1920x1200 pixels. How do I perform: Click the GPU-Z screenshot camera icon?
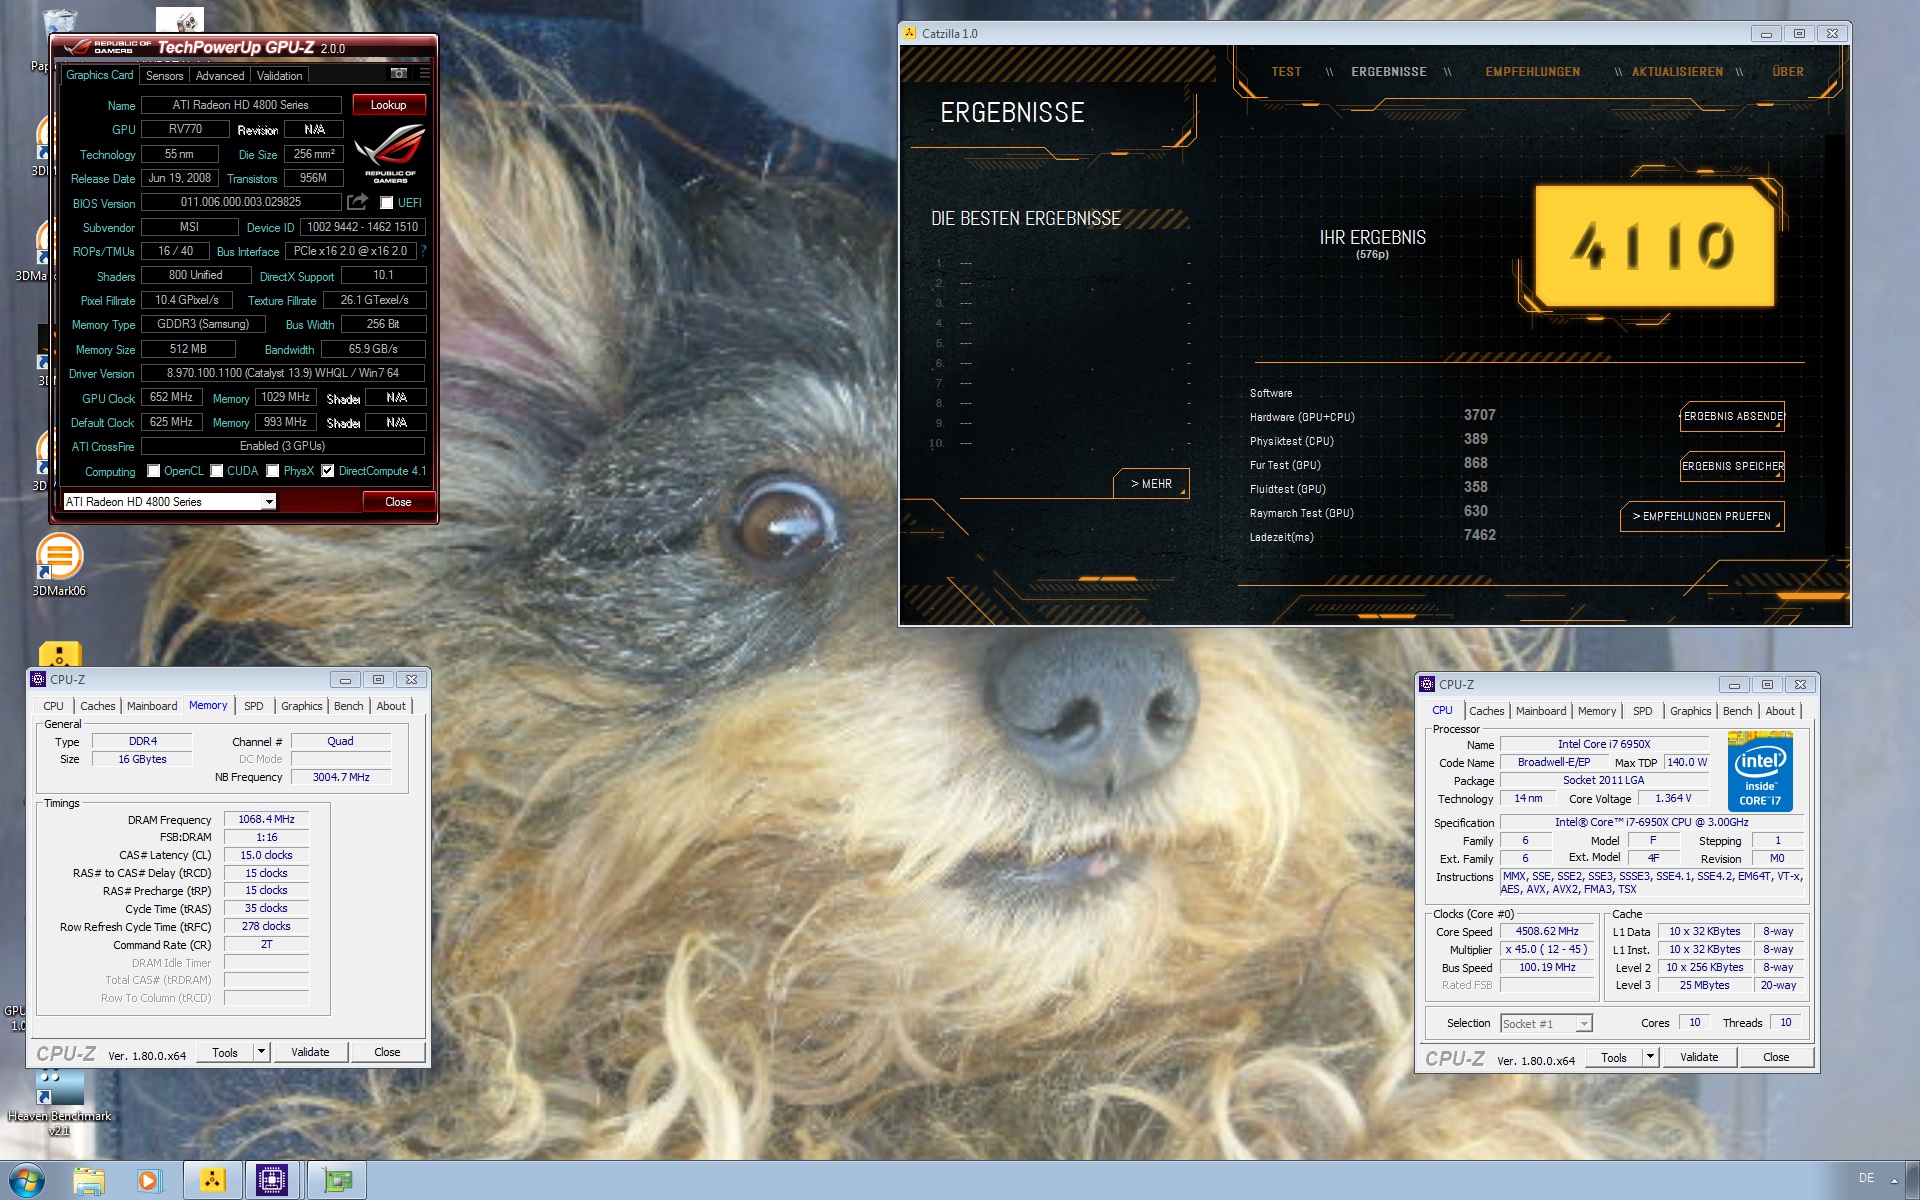[398, 74]
